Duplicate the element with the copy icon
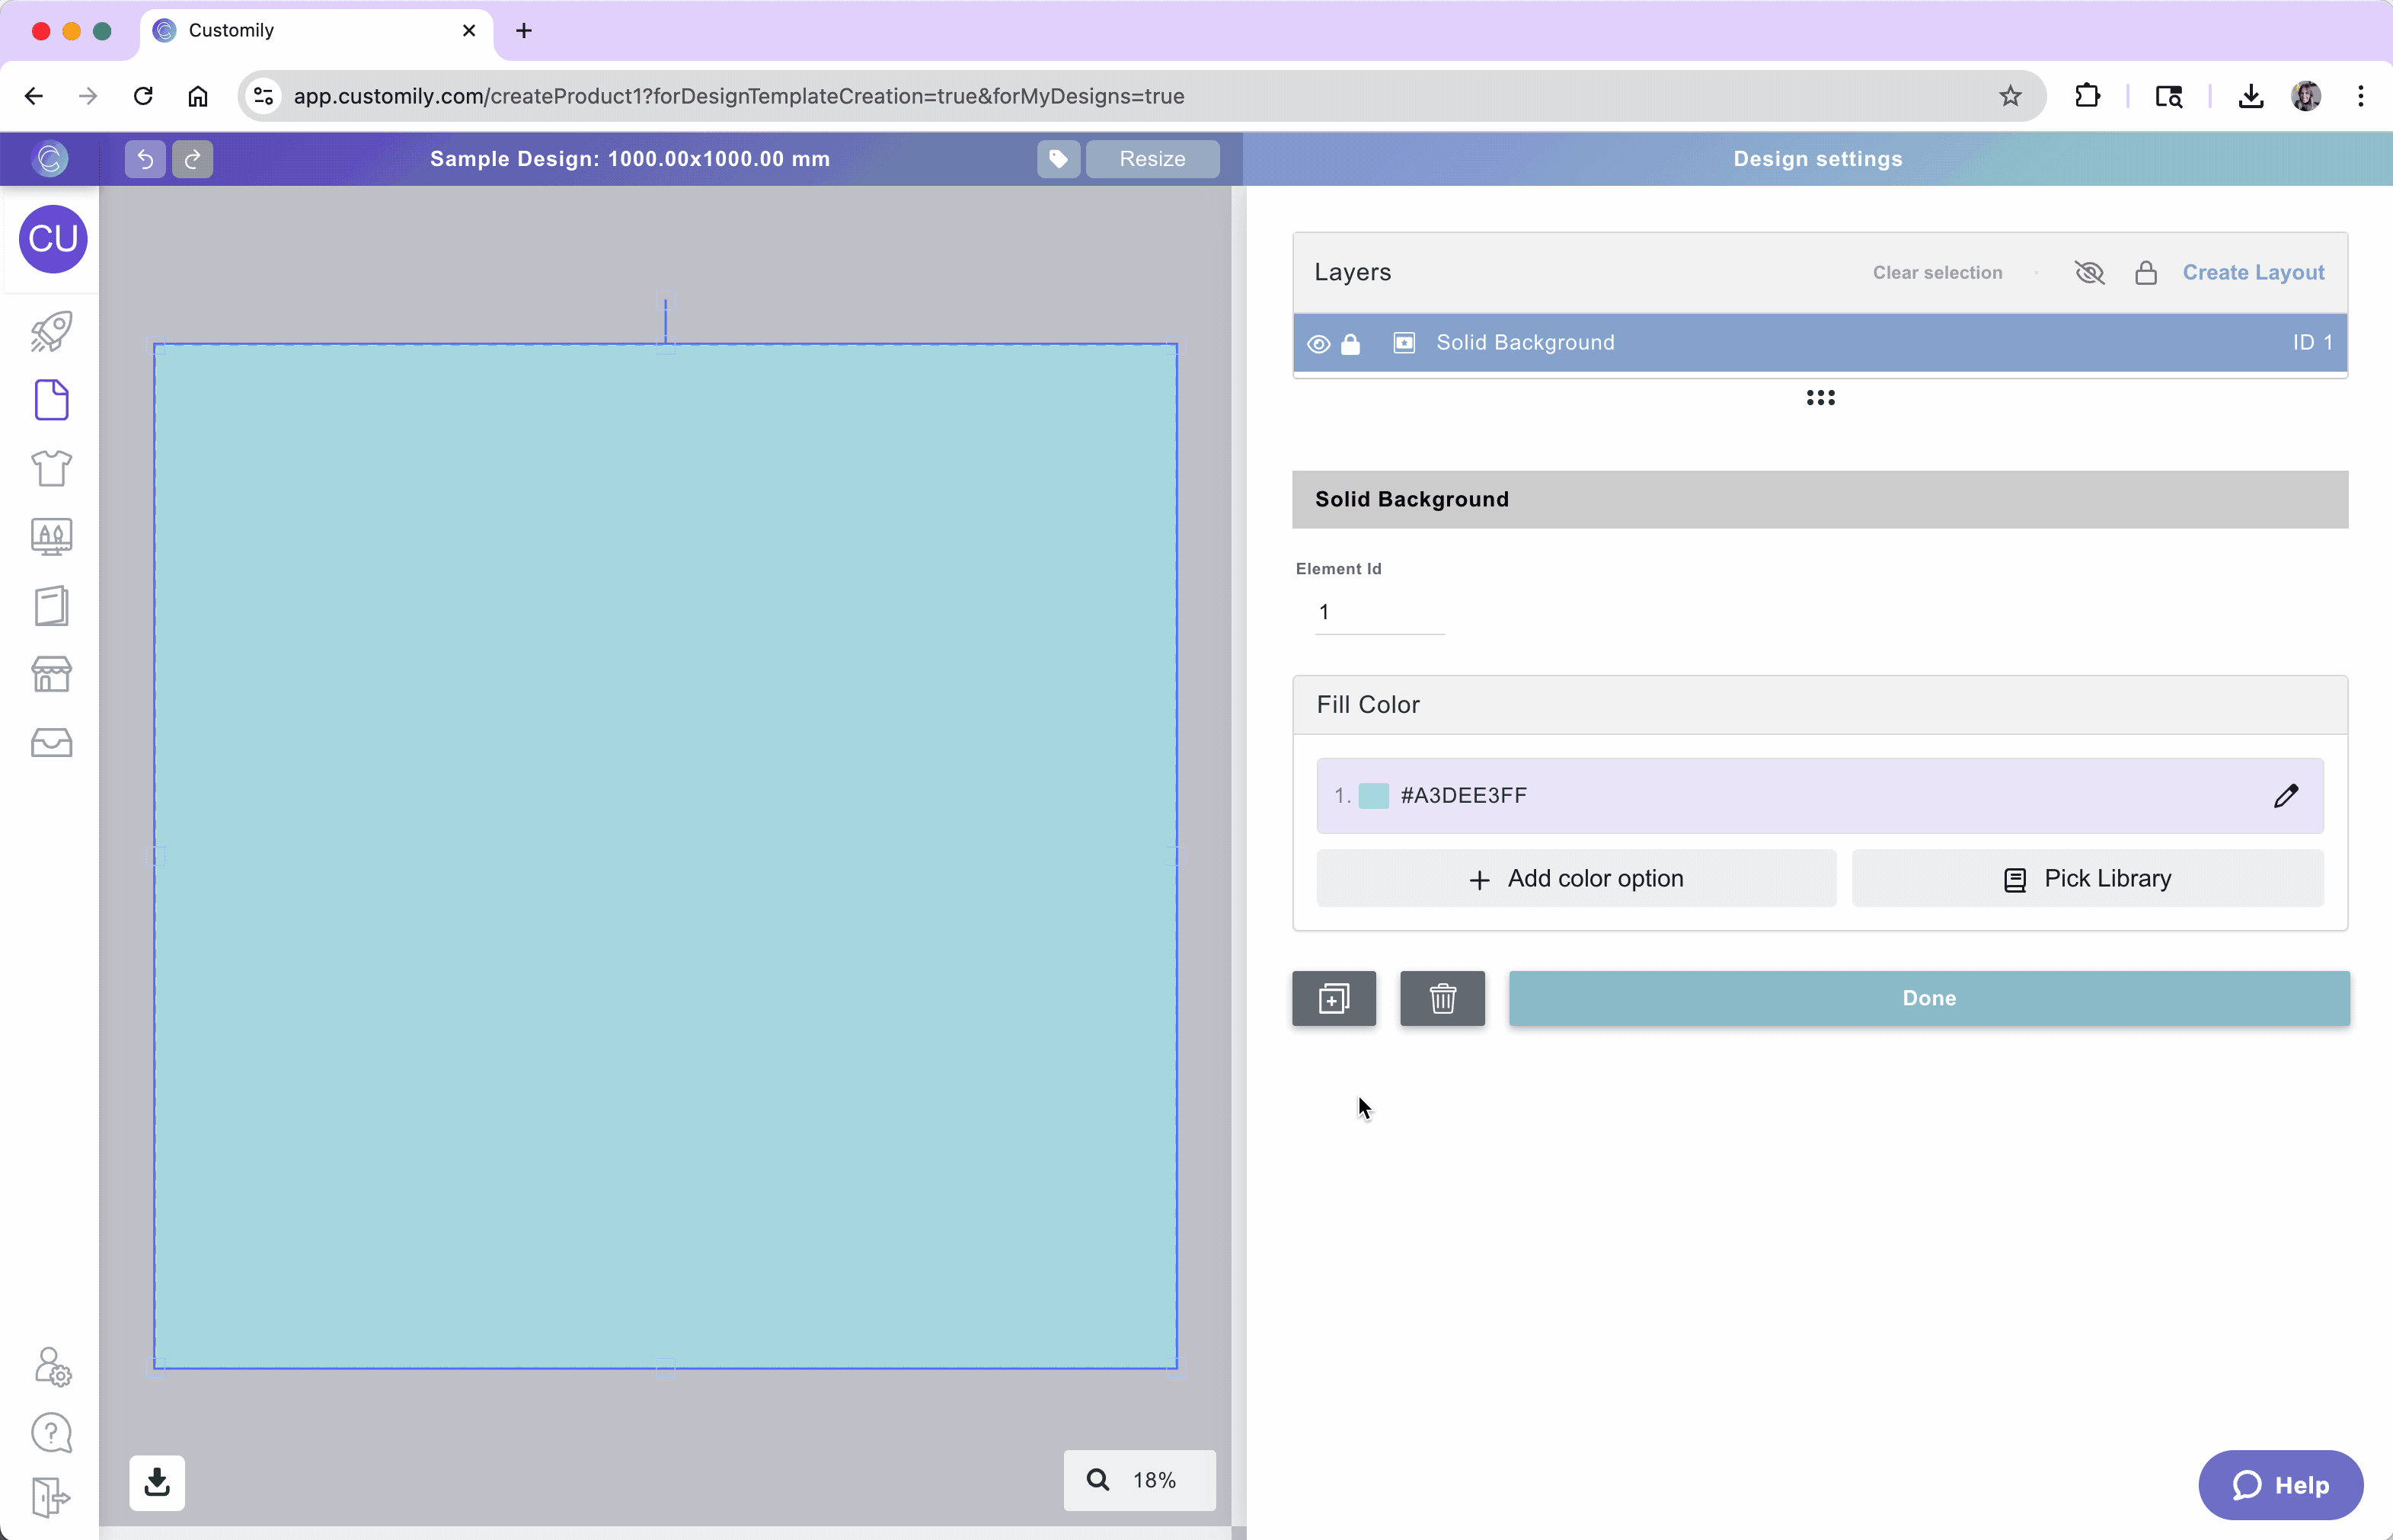 pos(1333,997)
